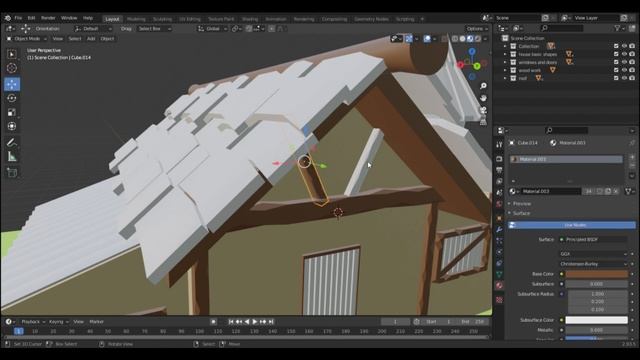Select the Annotate pencil tool
Viewport: 640px width, 360px height.
click(x=12, y=142)
